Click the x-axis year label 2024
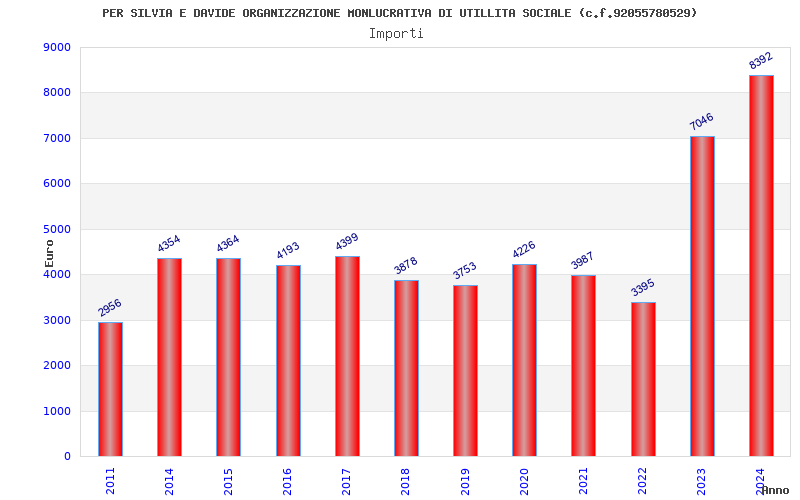 click(760, 481)
